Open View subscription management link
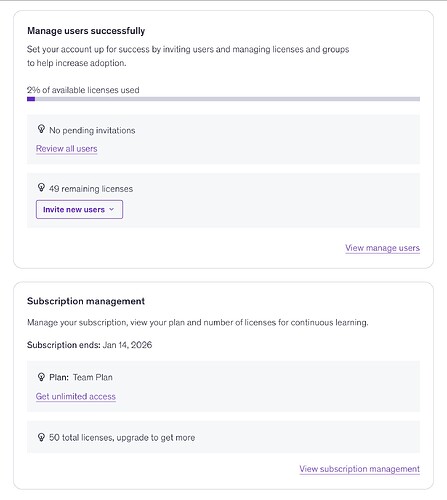 (359, 469)
